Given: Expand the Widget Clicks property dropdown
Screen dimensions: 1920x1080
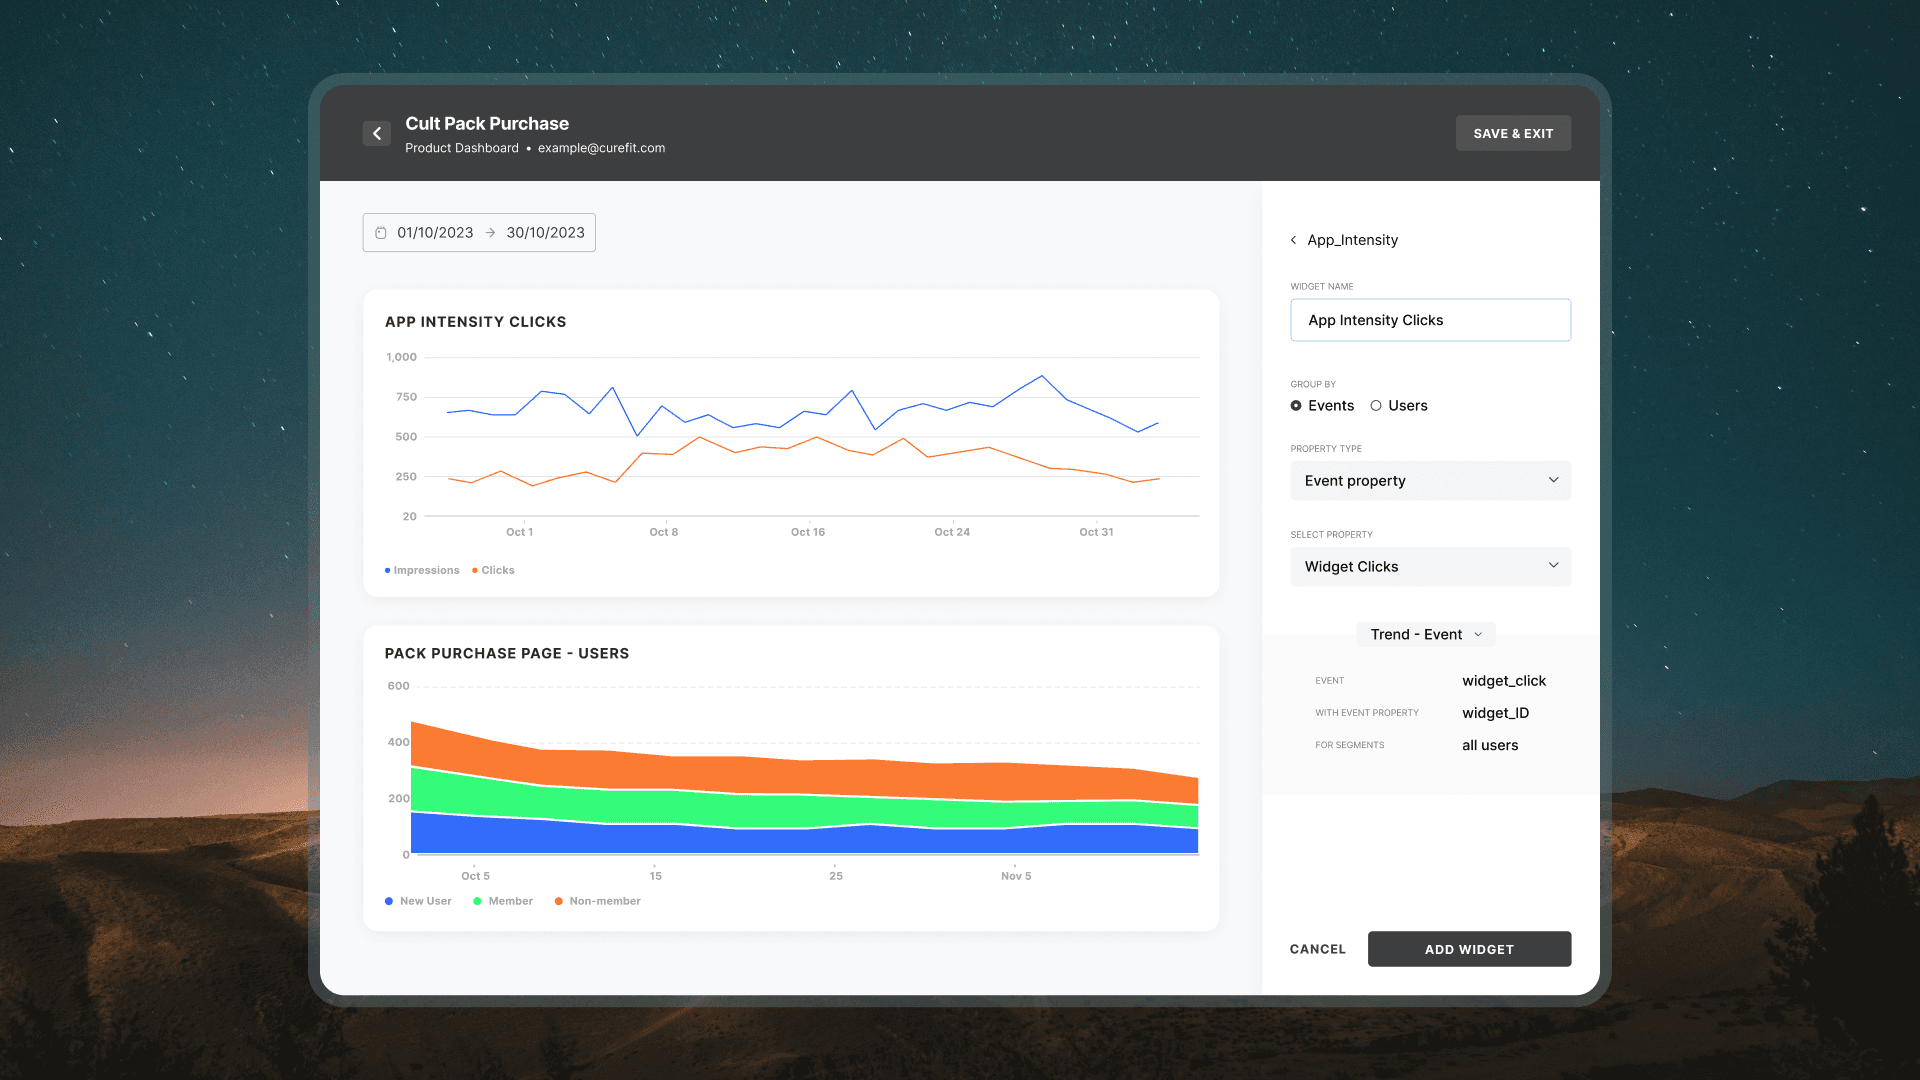Looking at the screenshot, I should coord(1430,567).
